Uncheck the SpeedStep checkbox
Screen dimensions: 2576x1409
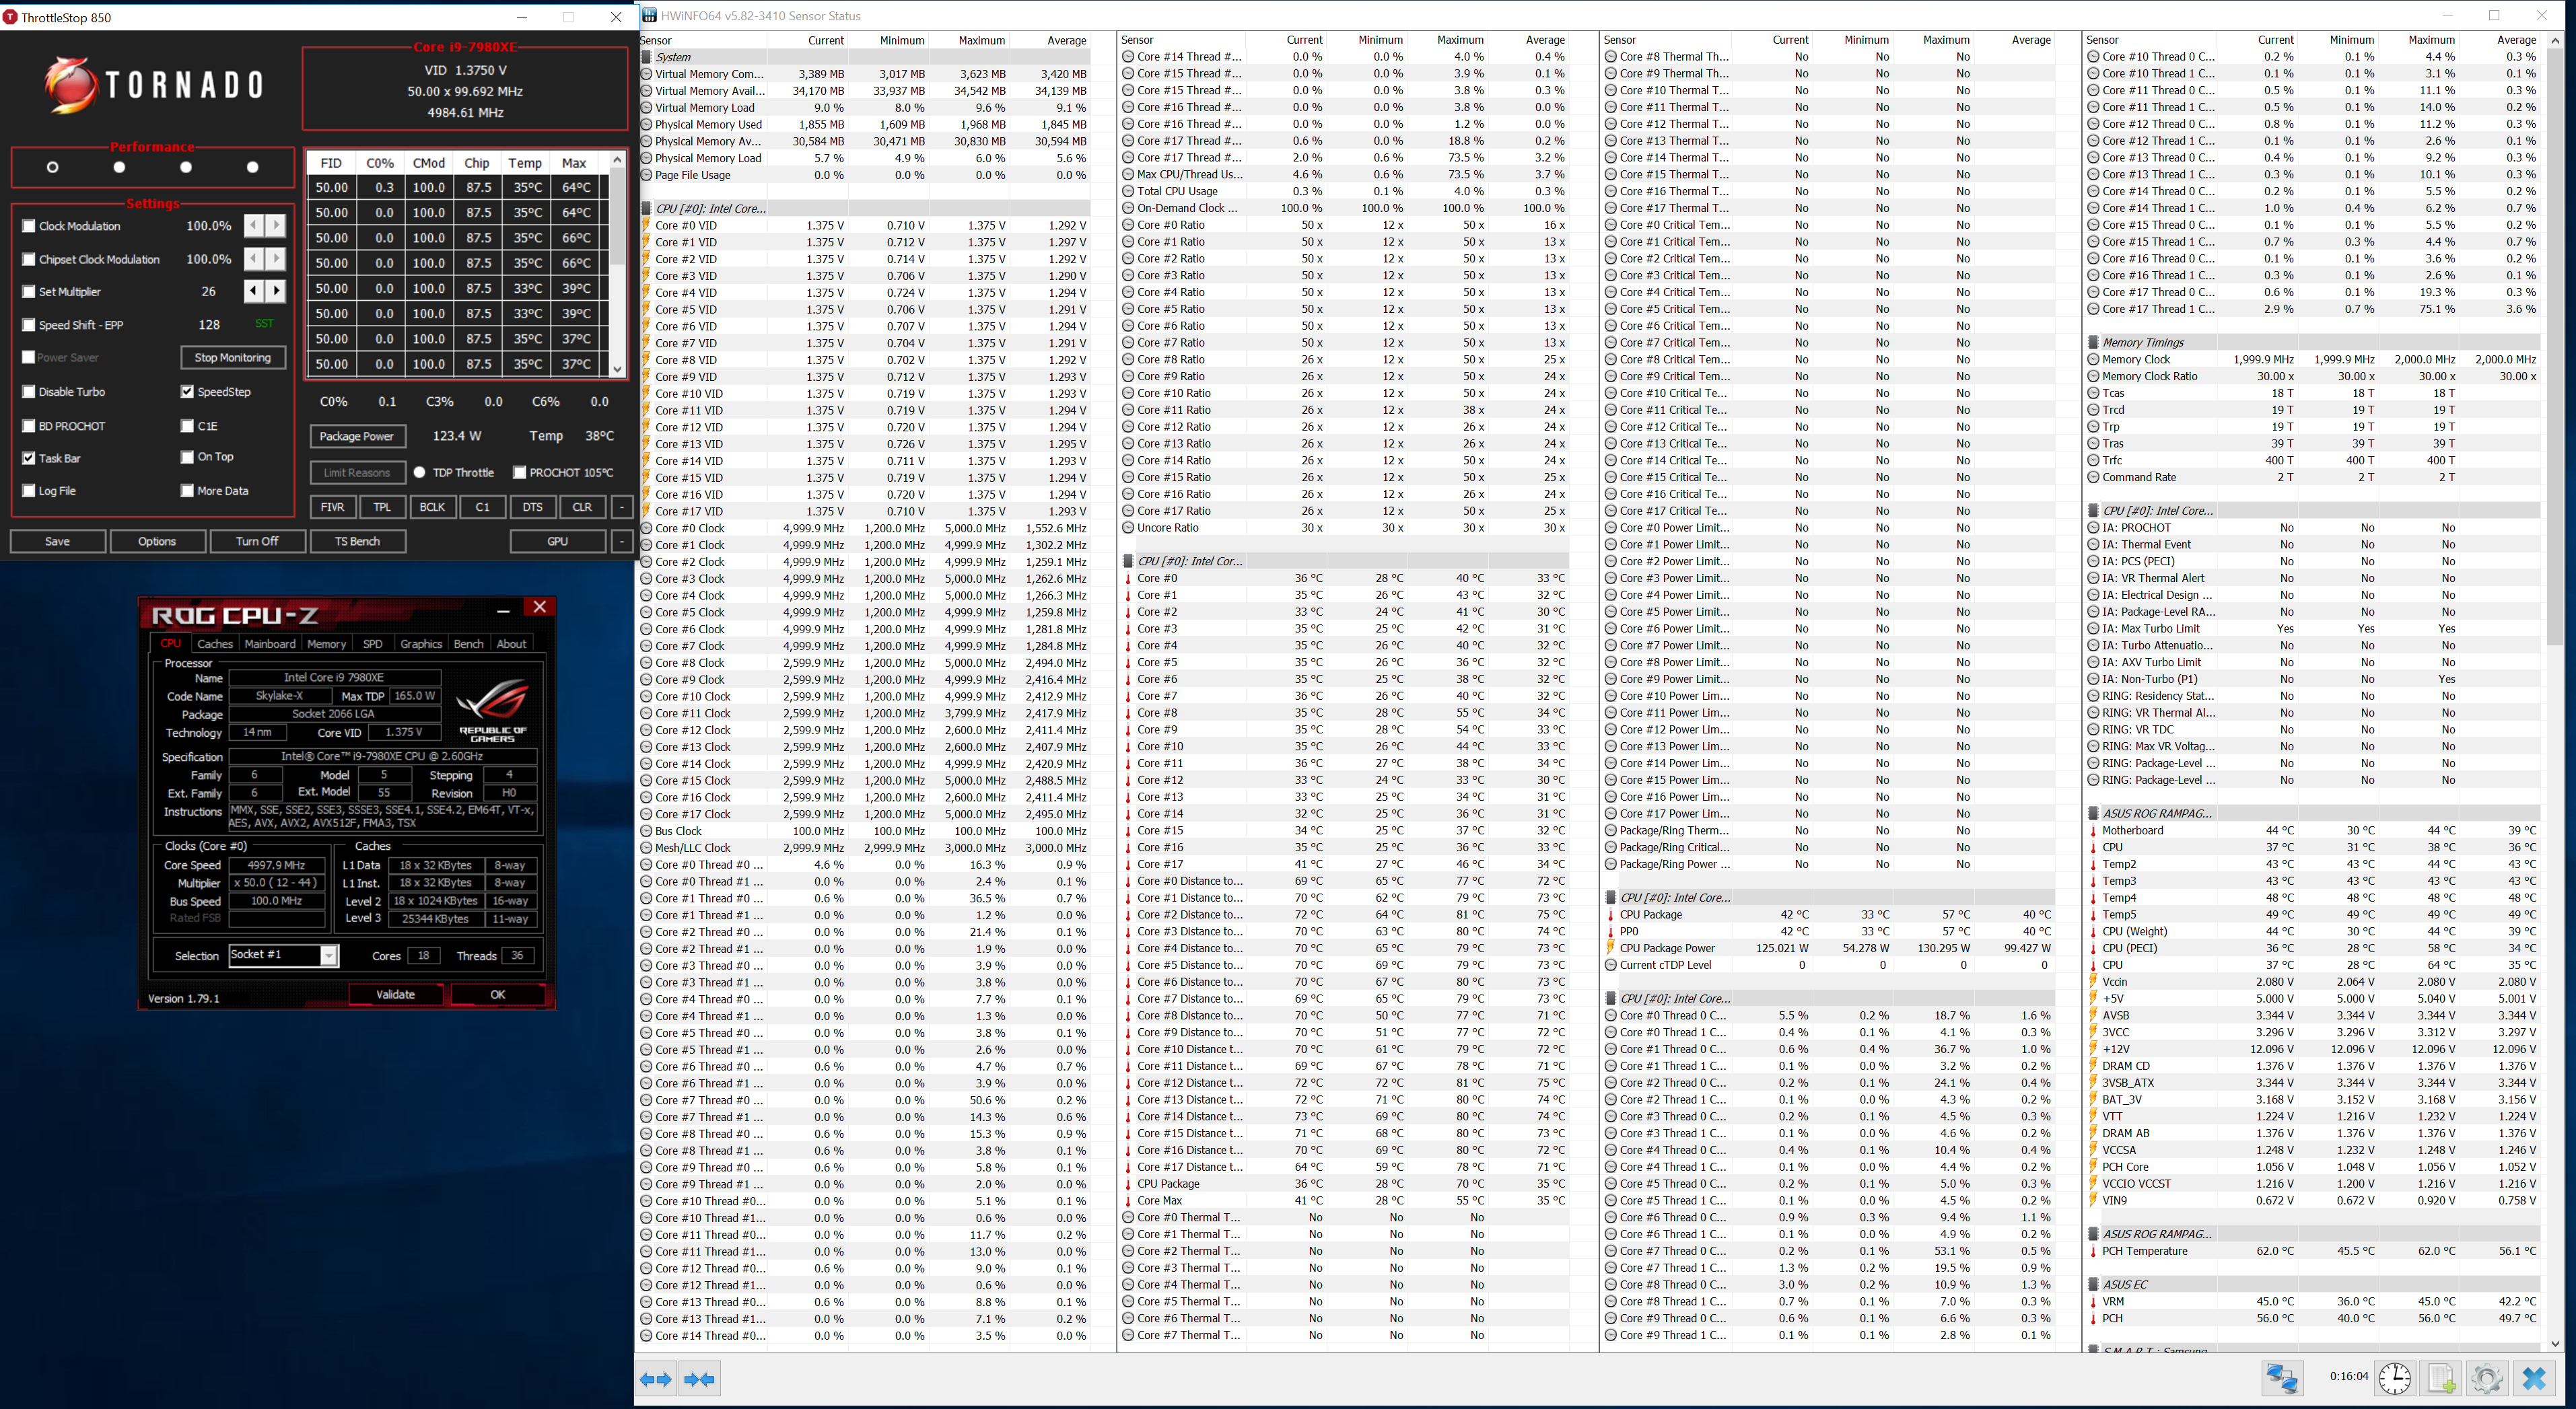pyautogui.click(x=187, y=392)
